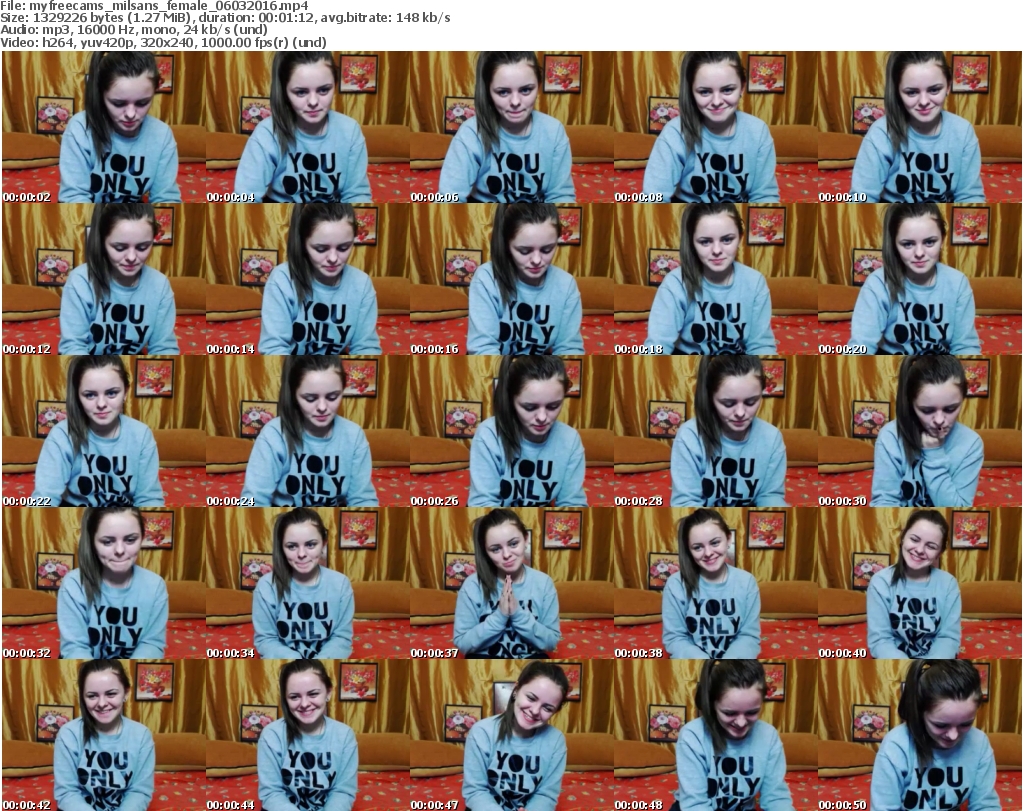Image resolution: width=1024 pixels, height=811 pixels.
Task: Select the 00:00:16 thumbnail
Action: [511, 280]
